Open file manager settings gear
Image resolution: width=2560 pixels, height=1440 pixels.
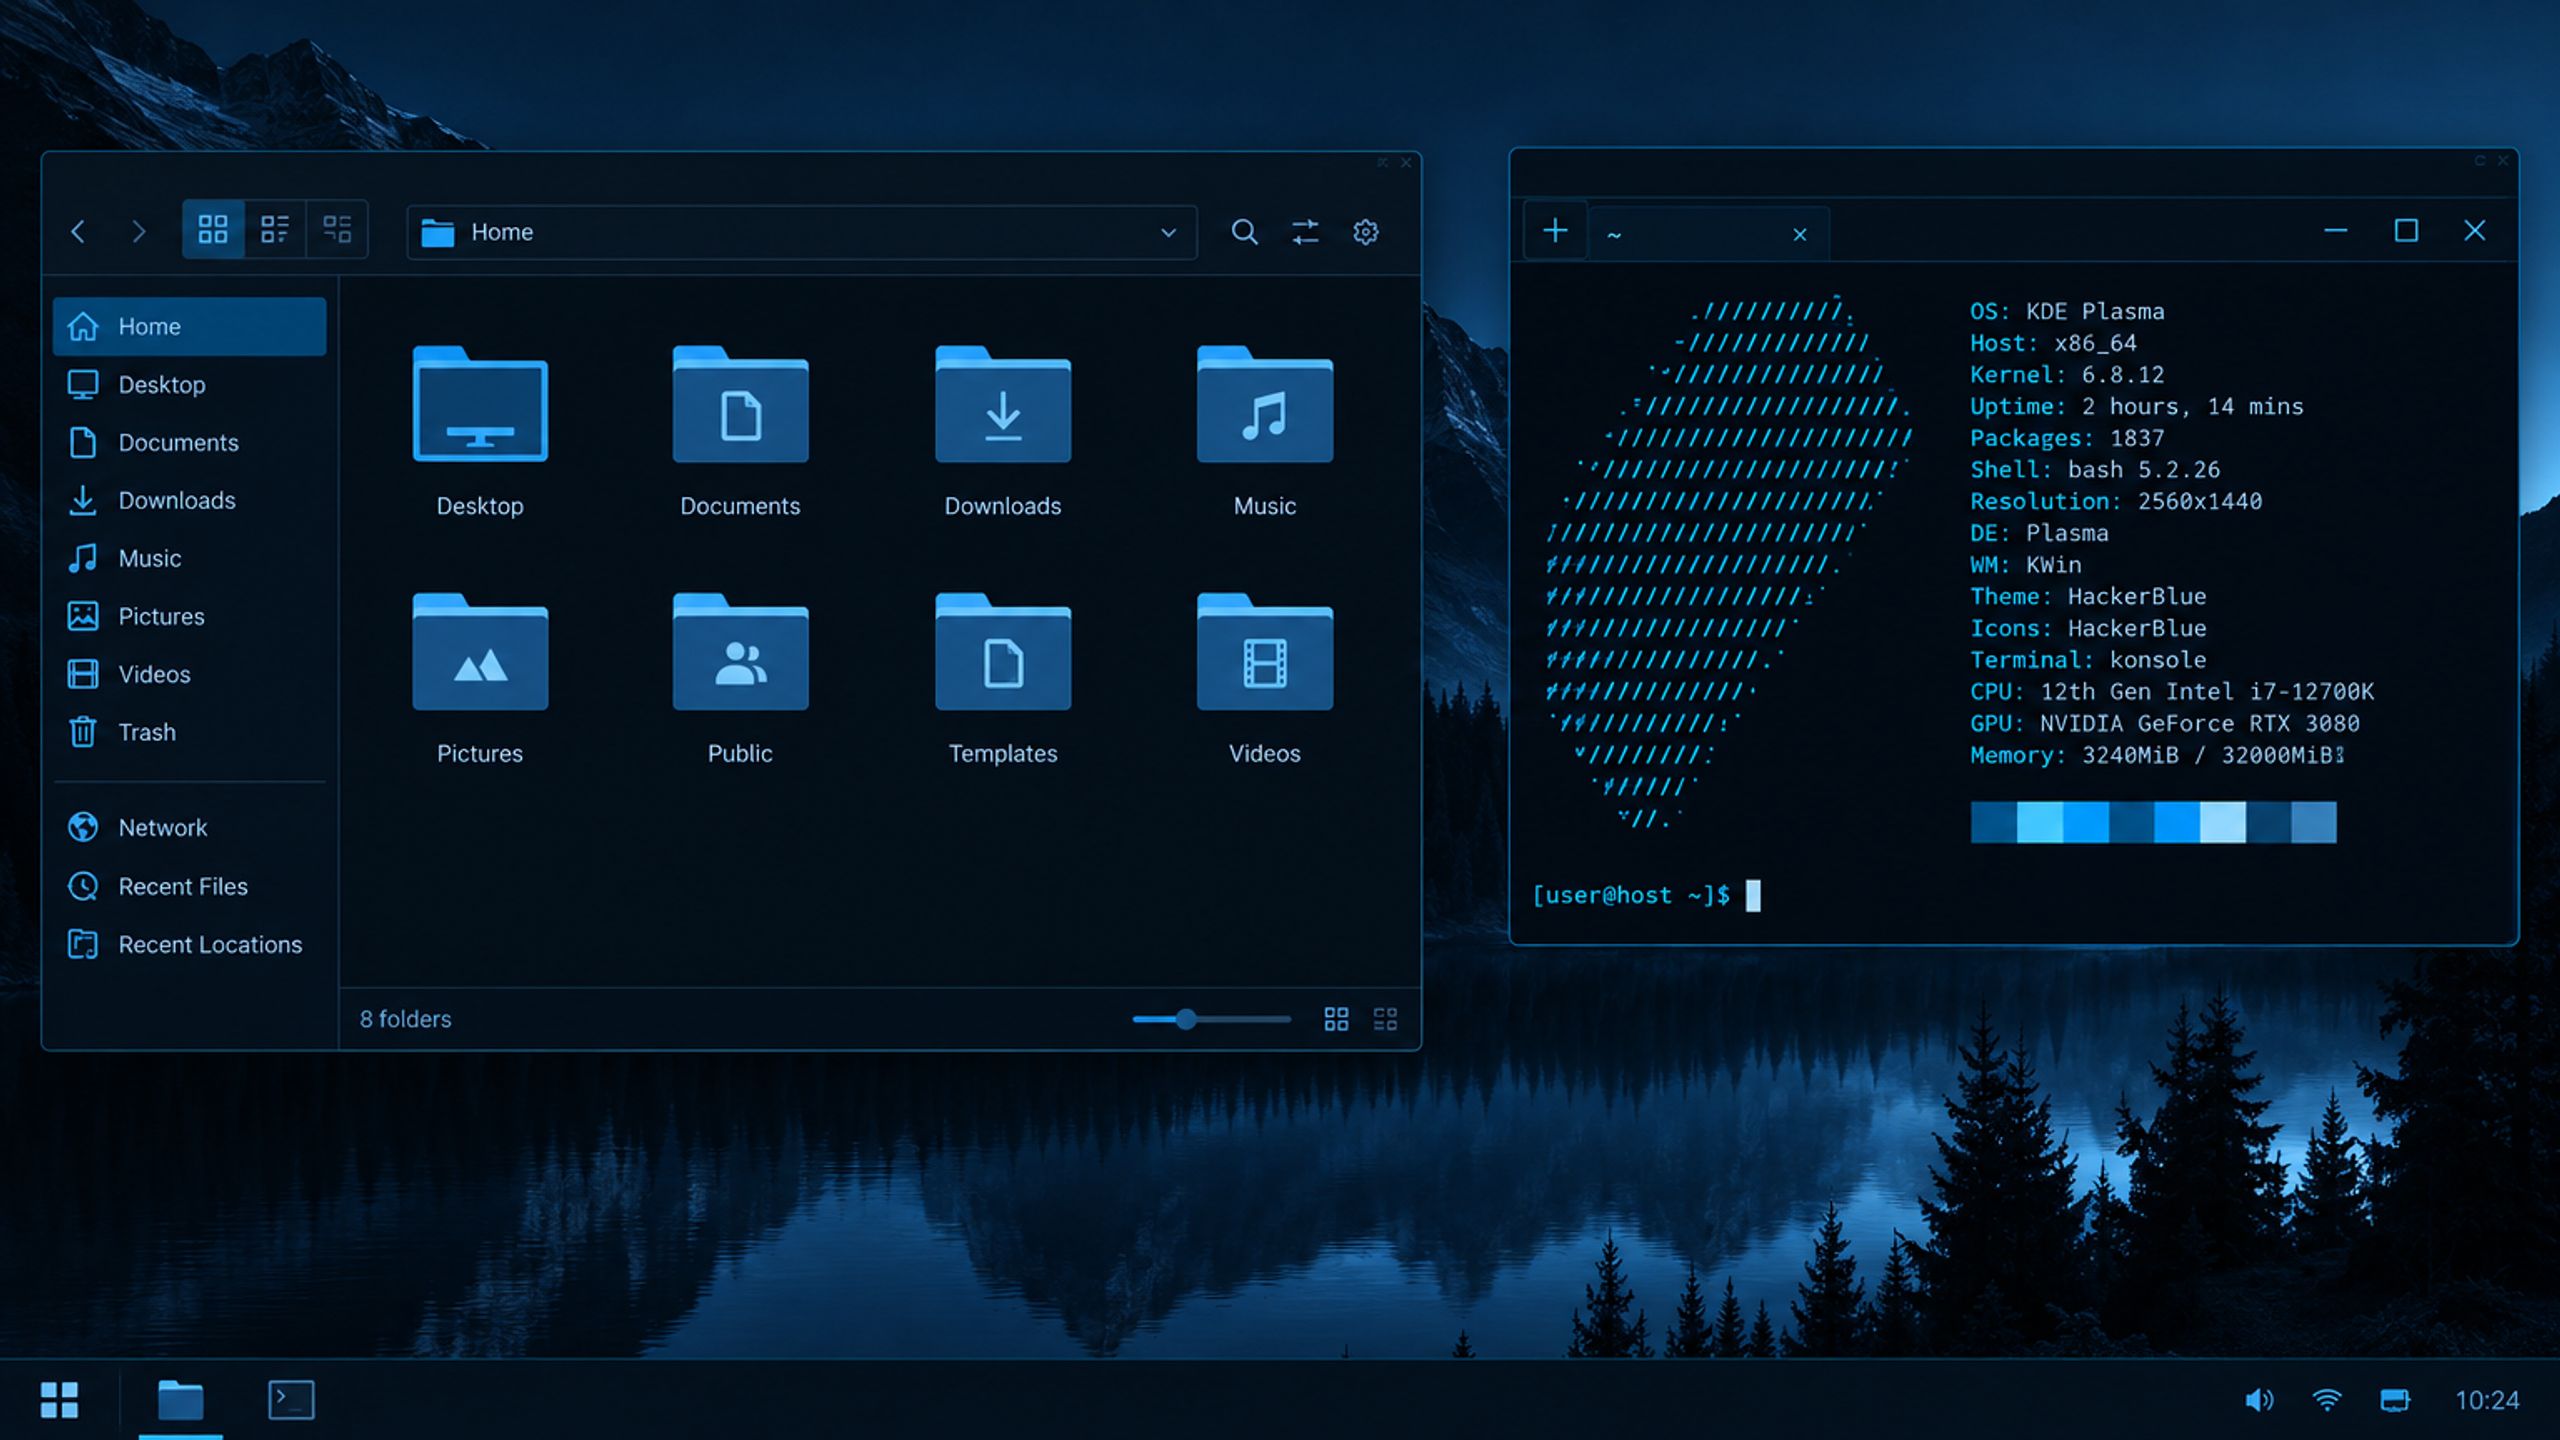coord(1366,232)
